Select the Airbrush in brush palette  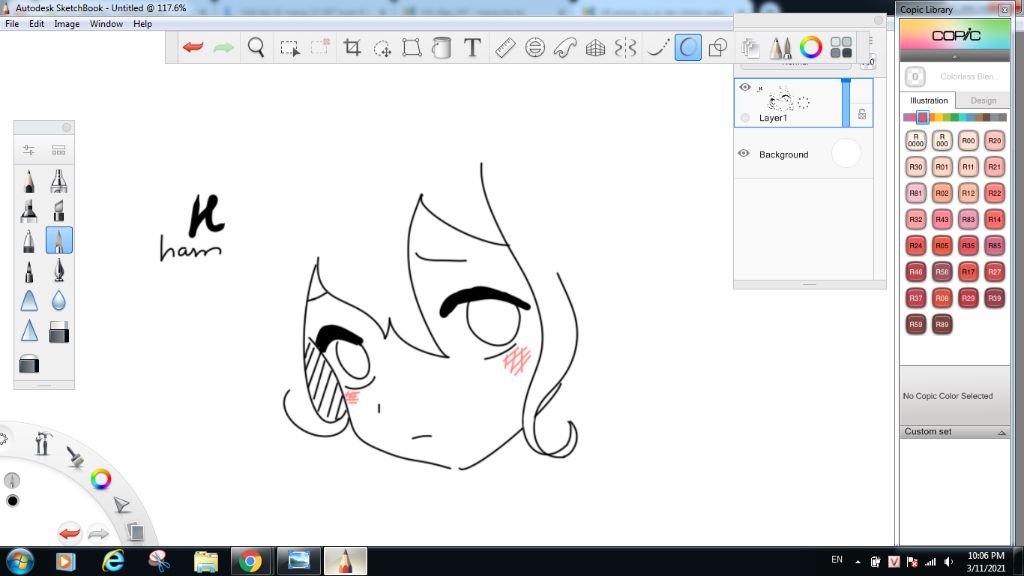tap(59, 181)
